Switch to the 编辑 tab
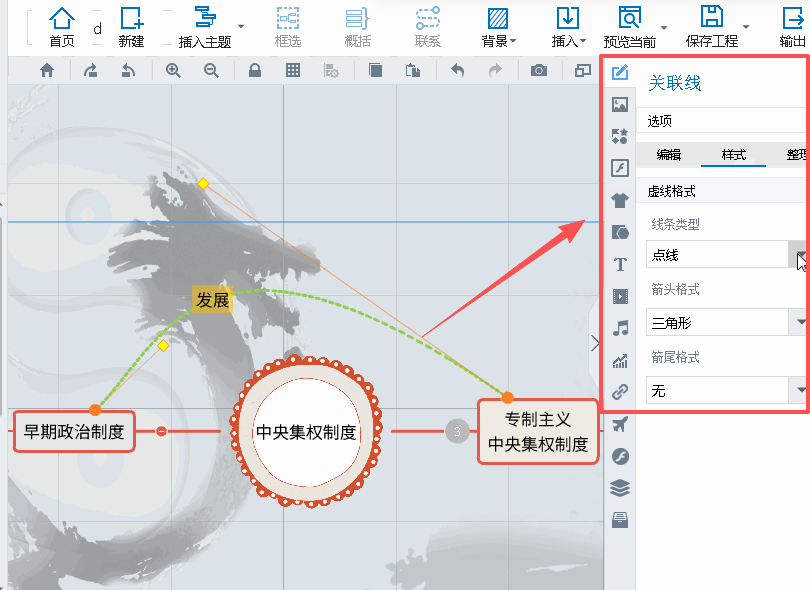This screenshot has height=590, width=810. [x=669, y=155]
